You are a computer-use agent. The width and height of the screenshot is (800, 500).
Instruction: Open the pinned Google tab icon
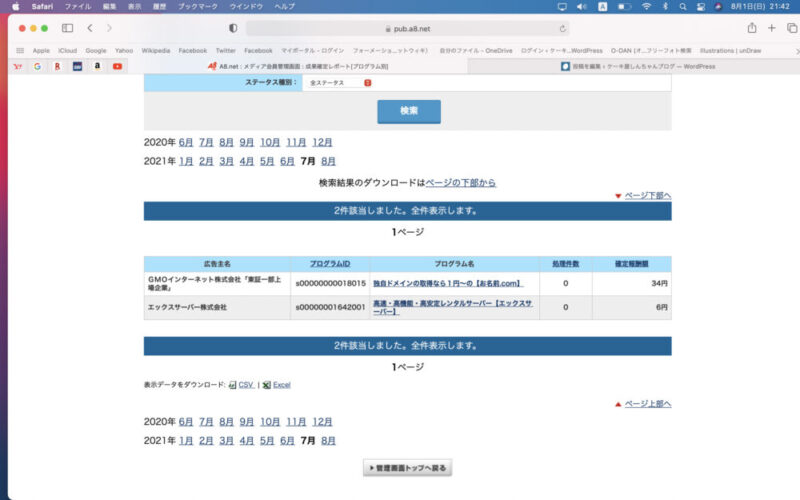click(37, 66)
